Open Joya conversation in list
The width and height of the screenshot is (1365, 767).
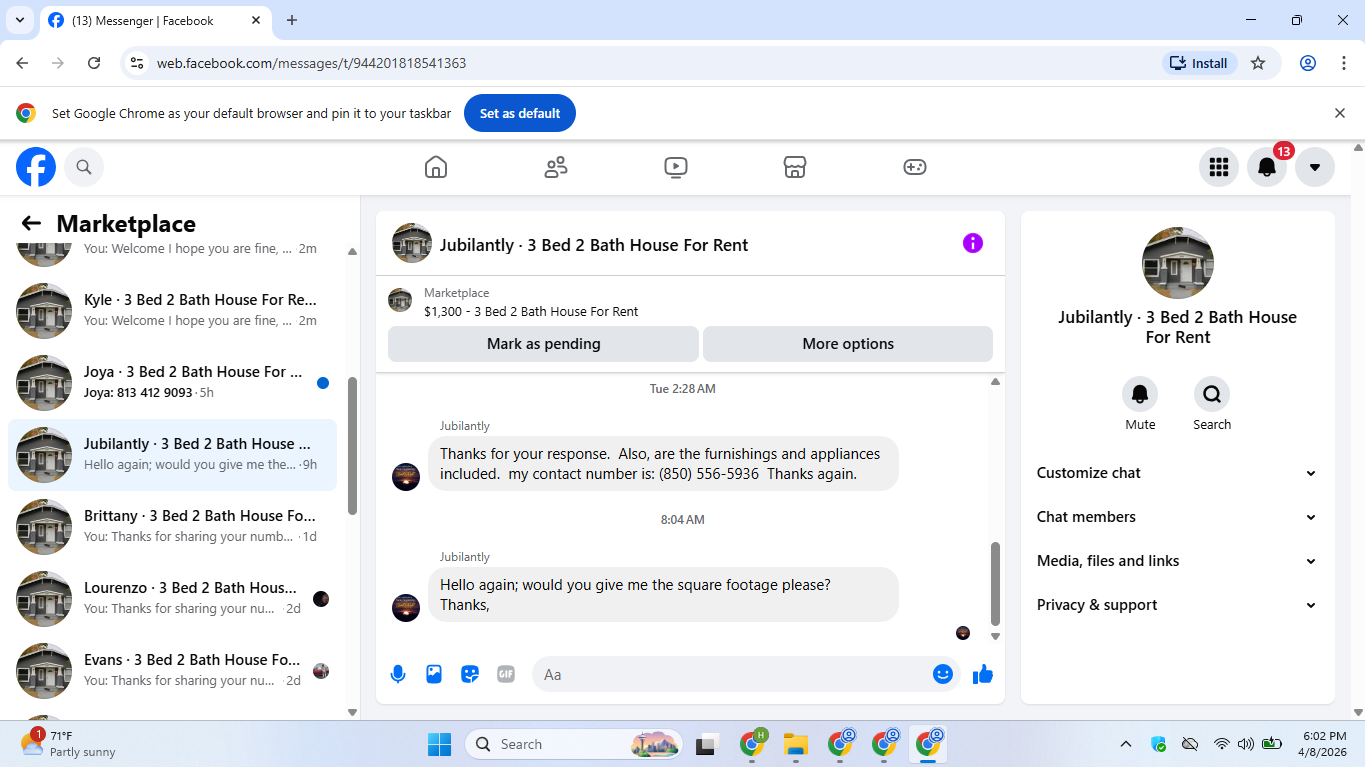(x=172, y=383)
